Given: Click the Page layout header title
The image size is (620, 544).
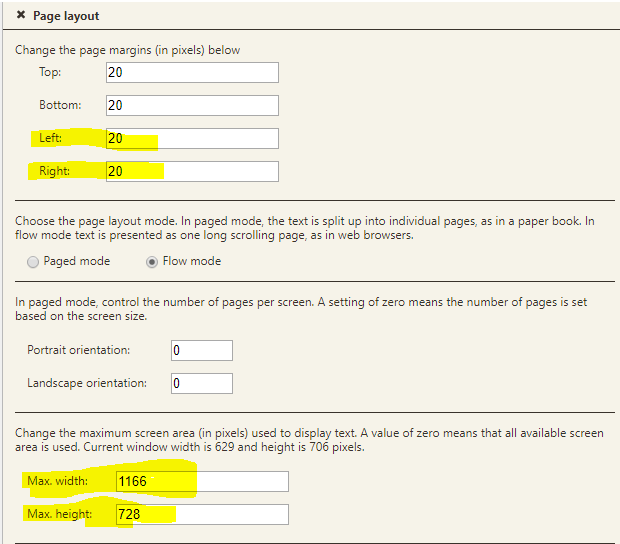Looking at the screenshot, I should (66, 16).
